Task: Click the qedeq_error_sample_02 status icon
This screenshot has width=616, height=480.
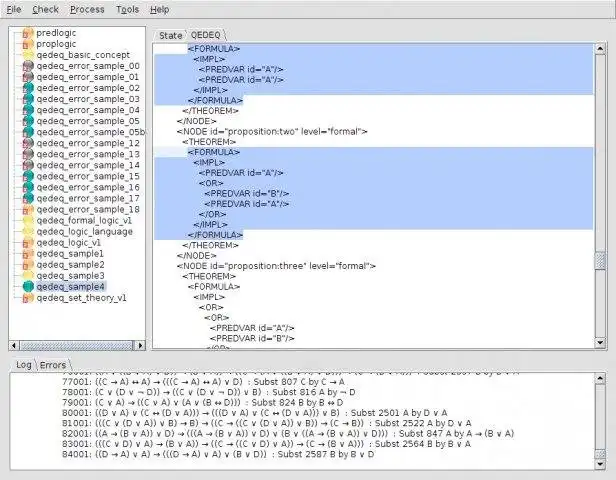Action: [28, 88]
